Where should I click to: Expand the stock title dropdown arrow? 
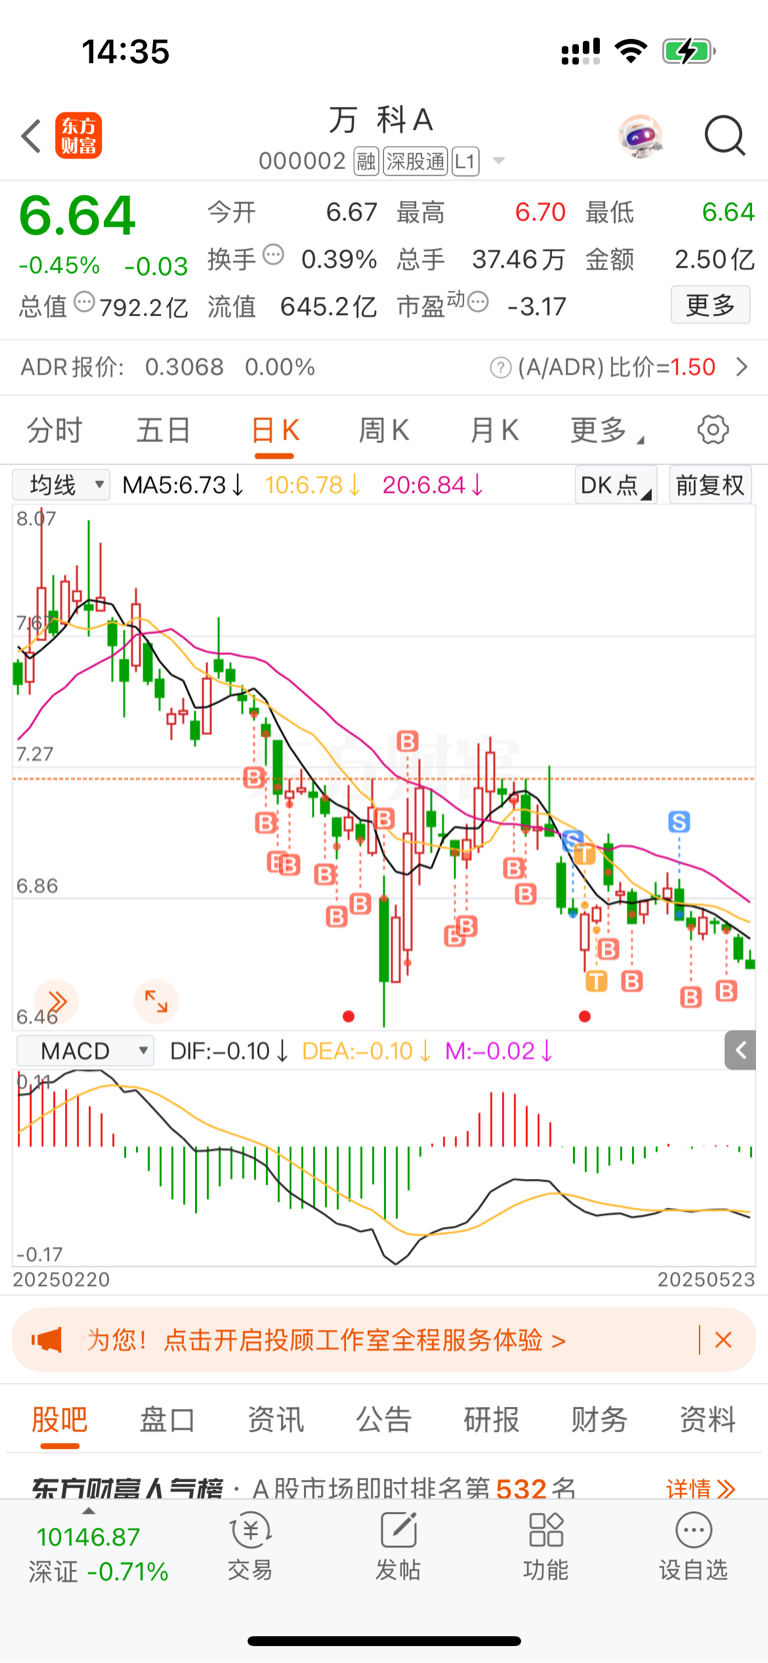498,161
